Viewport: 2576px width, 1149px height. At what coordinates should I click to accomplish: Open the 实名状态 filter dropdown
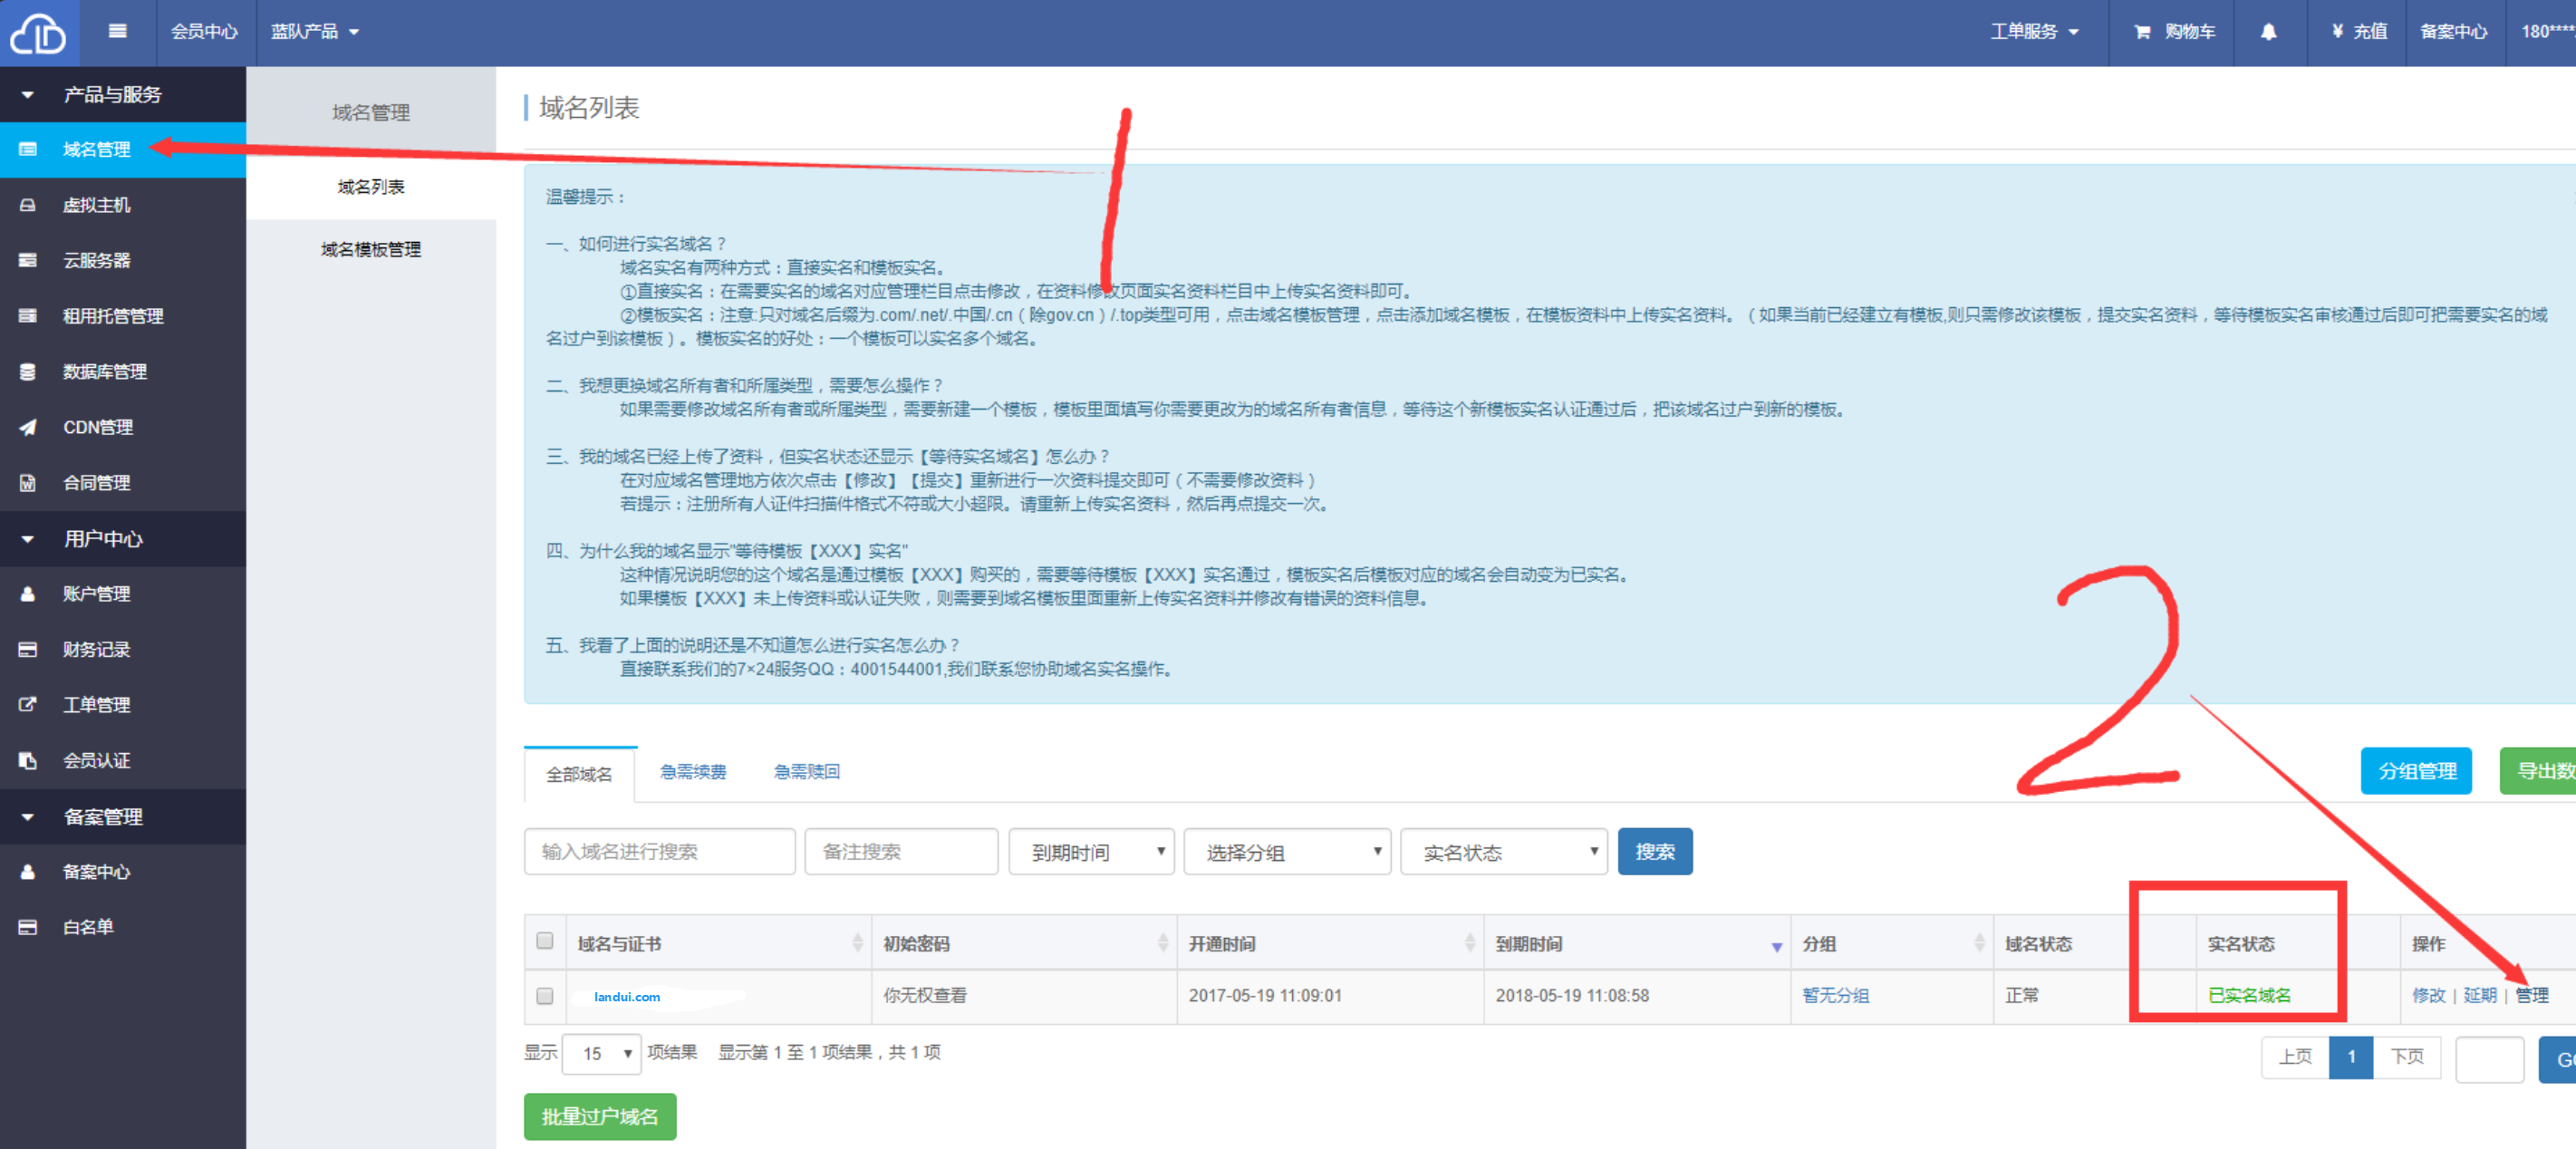(1503, 852)
